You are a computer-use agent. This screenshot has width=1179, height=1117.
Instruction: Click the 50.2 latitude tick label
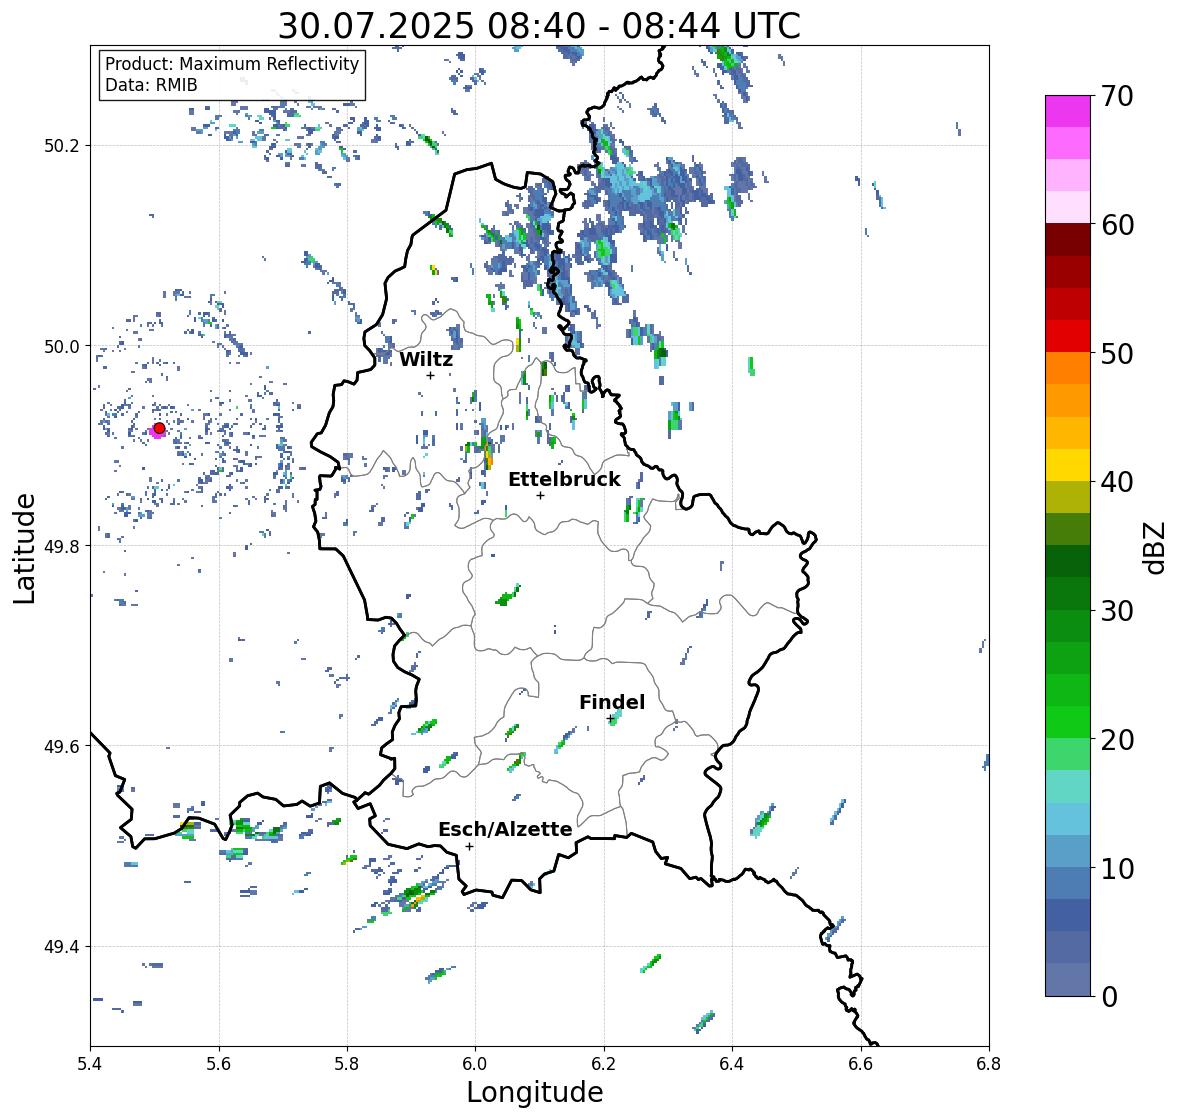(63, 146)
